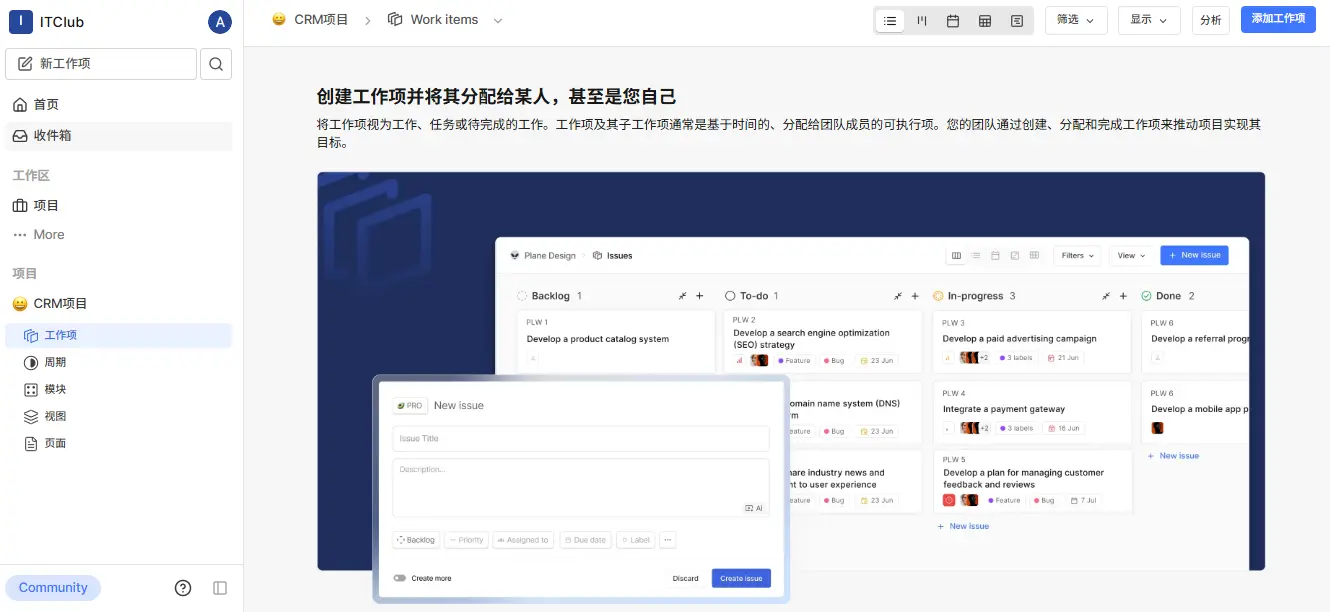Go to 周期 in the sidebar
The height and width of the screenshot is (612, 1330).
[x=55, y=362]
